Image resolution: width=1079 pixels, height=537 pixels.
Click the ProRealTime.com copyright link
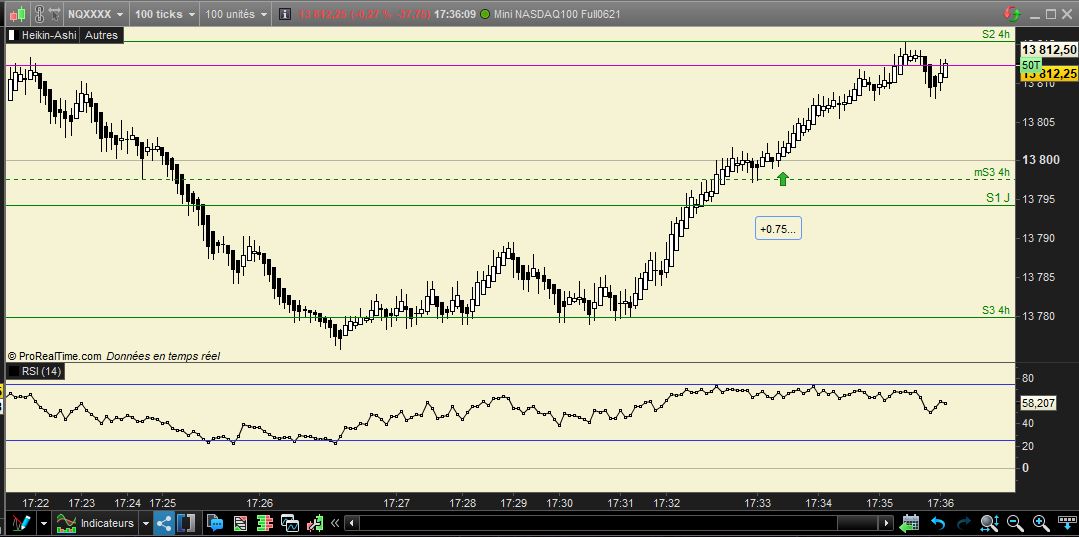click(x=55, y=356)
